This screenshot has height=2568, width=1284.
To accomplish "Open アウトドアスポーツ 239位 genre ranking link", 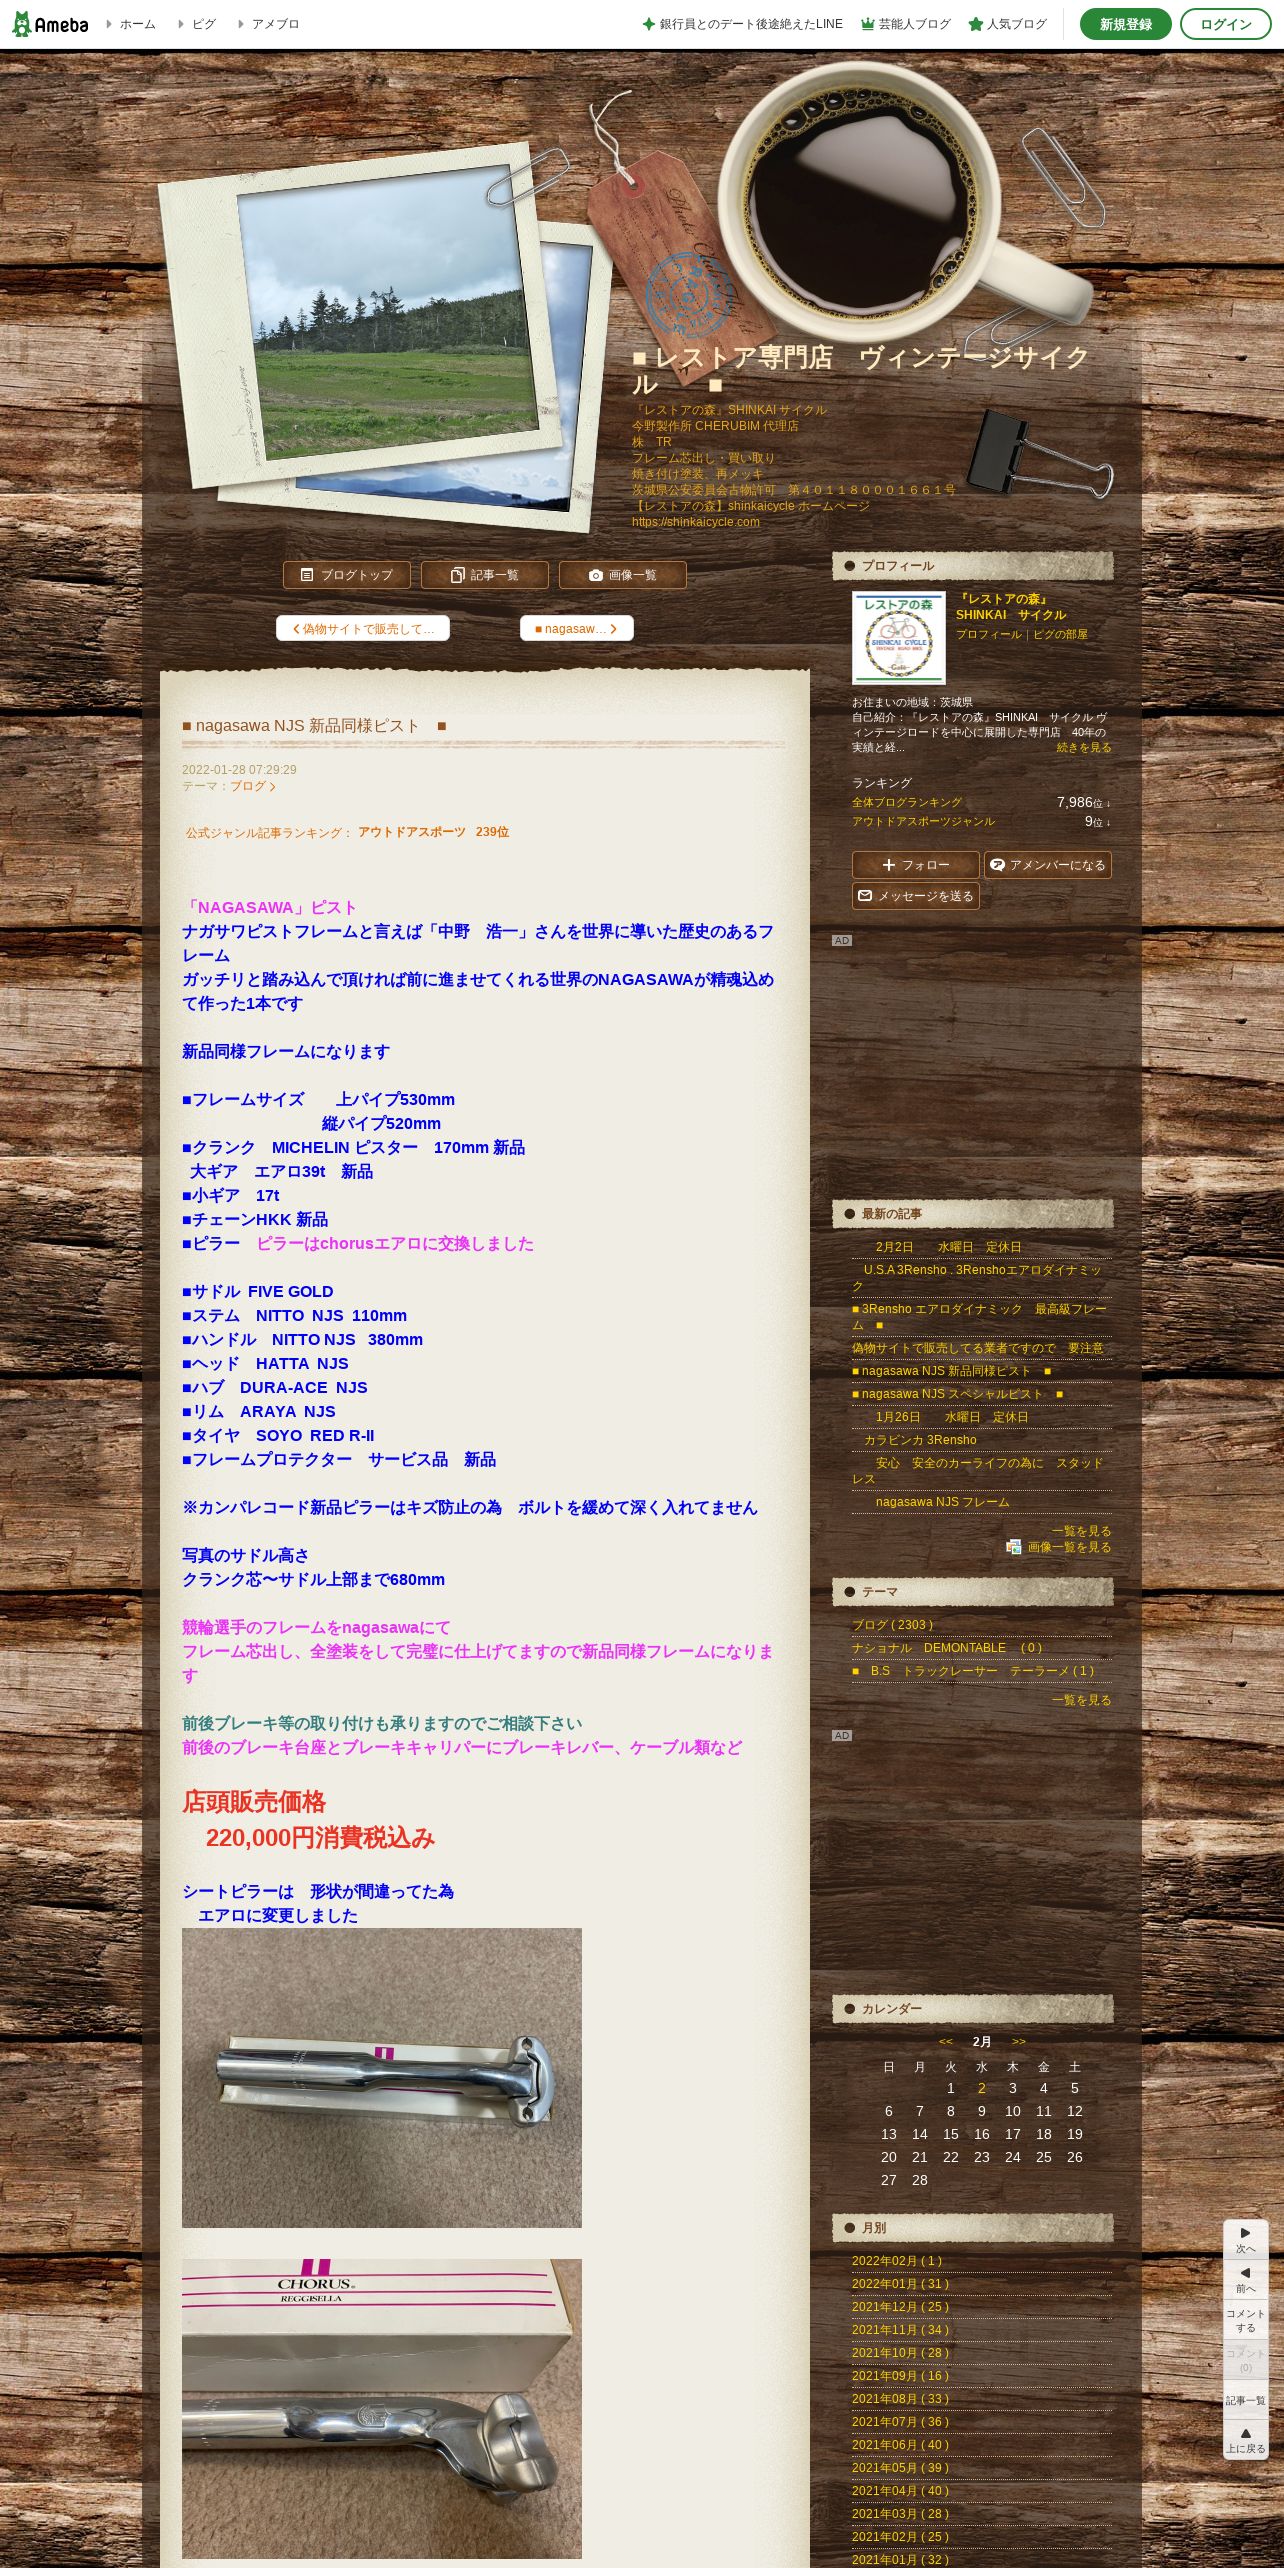I will (x=433, y=832).
